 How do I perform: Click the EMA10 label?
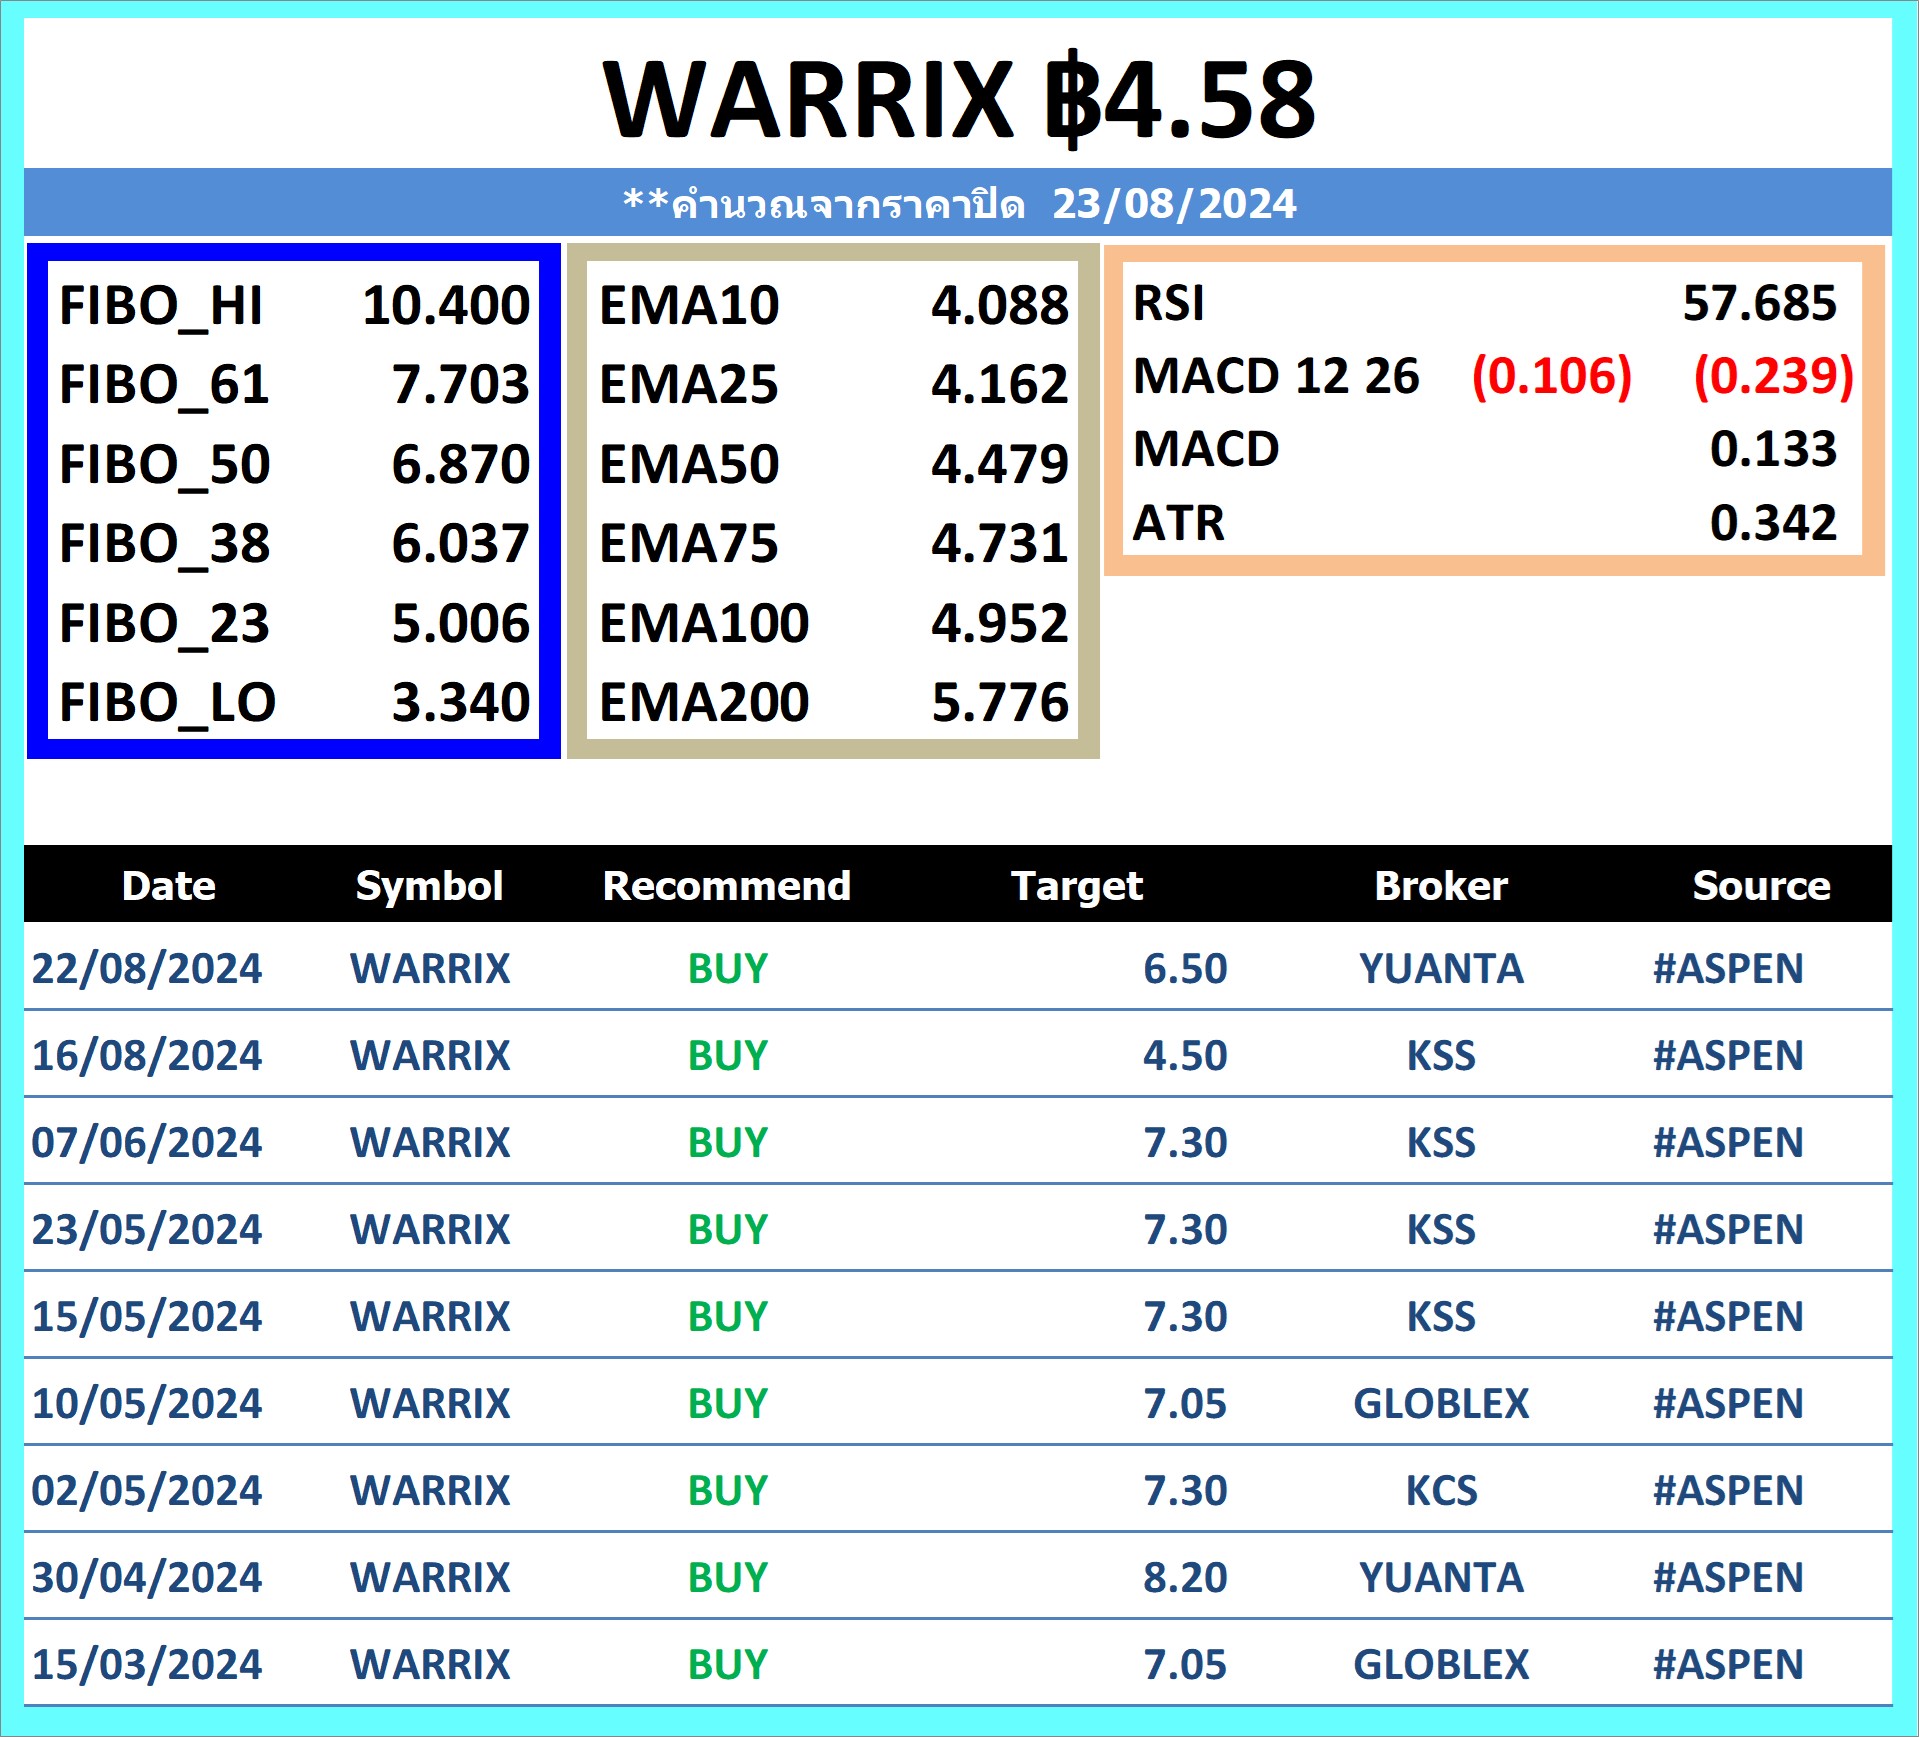(x=689, y=305)
